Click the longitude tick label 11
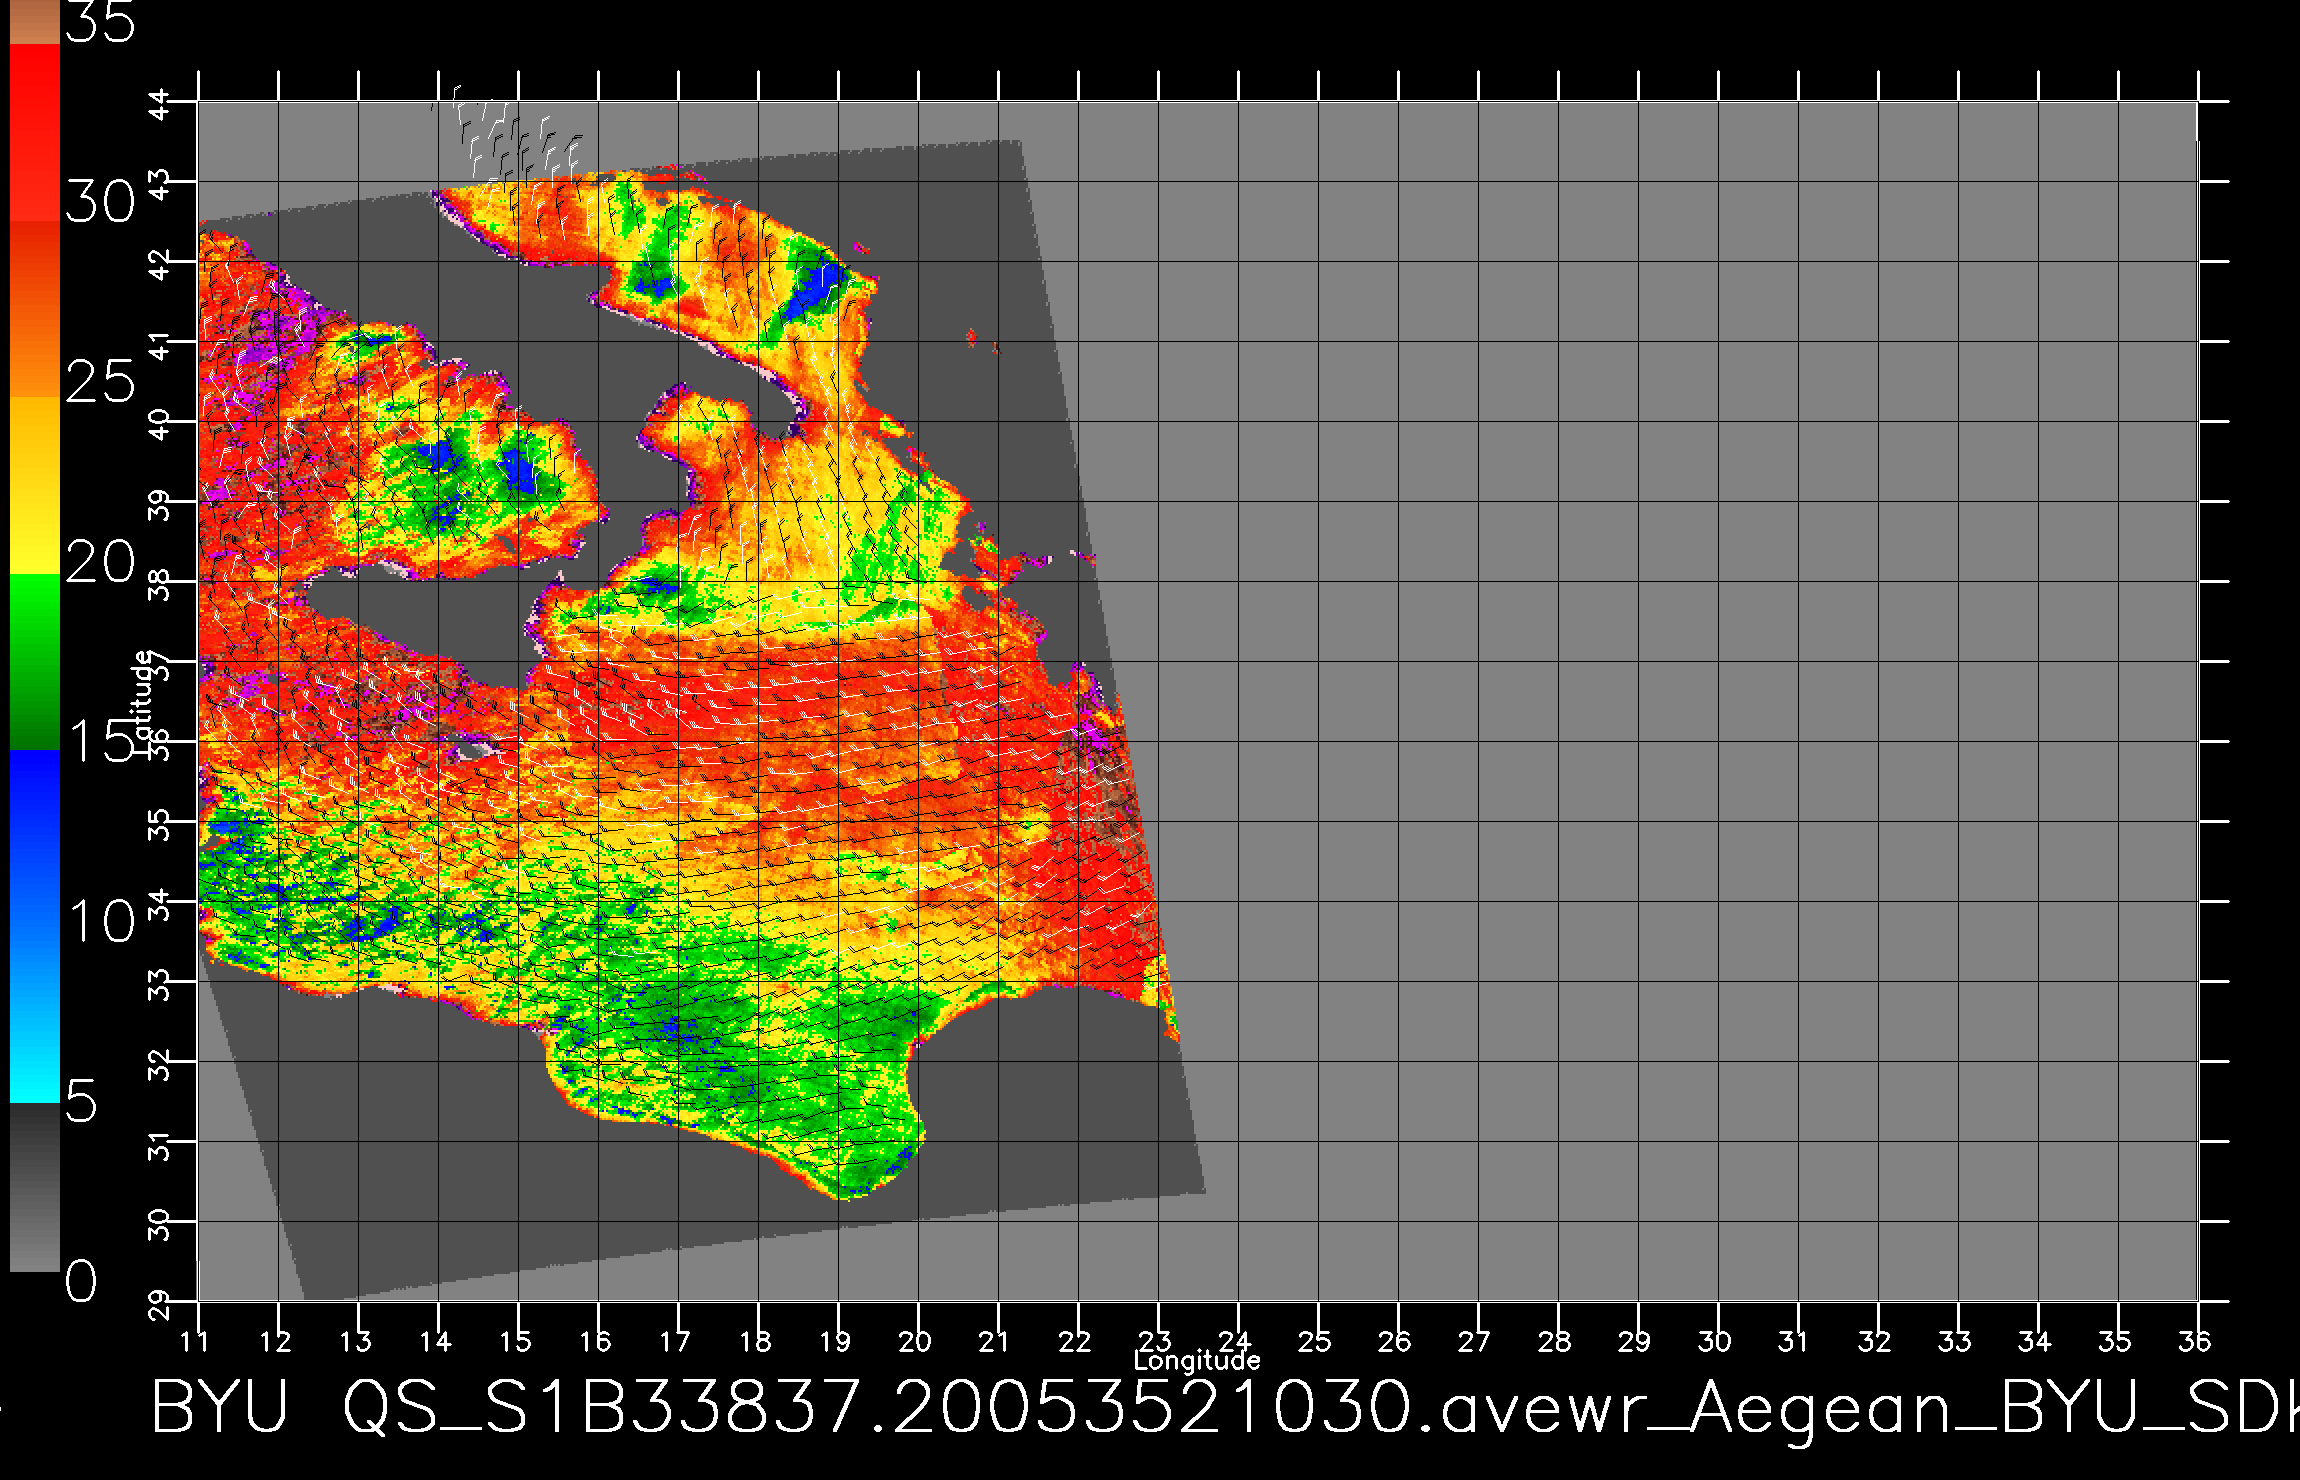Viewport: 2300px width, 1480px height. 195,1341
